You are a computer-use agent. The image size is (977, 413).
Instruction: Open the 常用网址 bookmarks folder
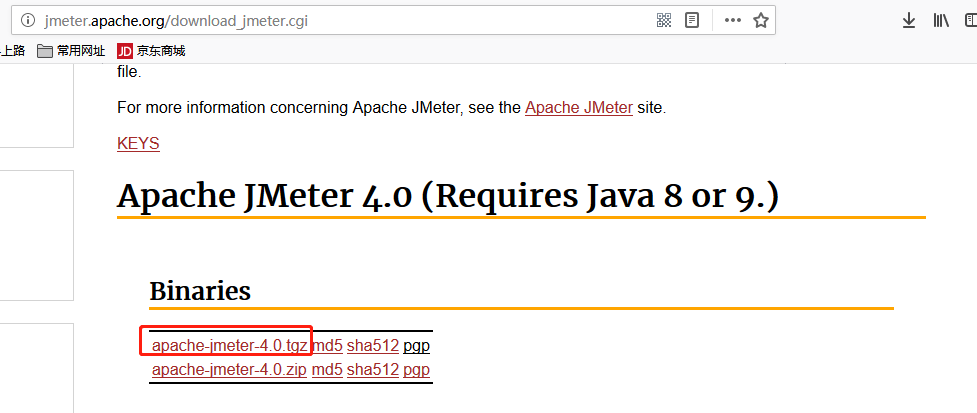pos(71,51)
